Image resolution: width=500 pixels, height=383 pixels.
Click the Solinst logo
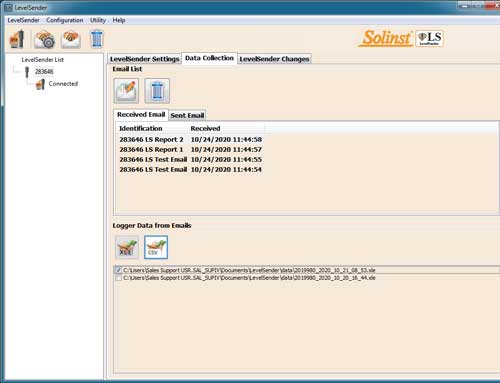(386, 38)
